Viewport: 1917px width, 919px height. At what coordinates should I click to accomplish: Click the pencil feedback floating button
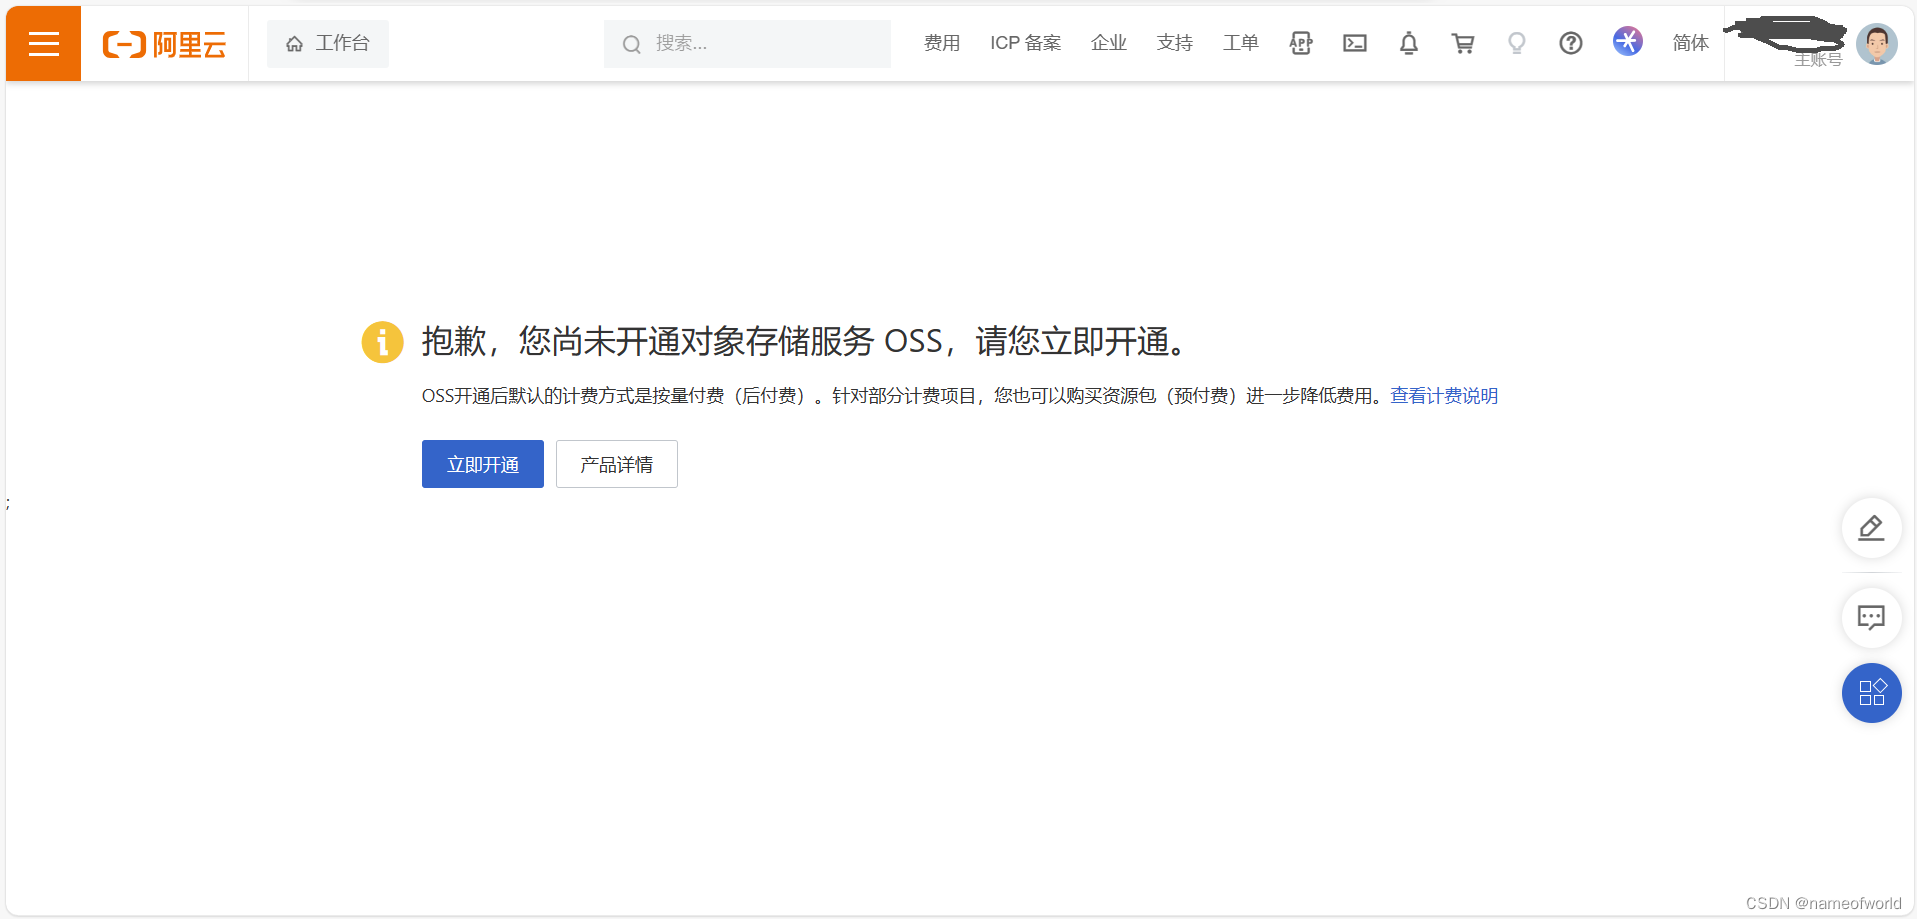pos(1872,528)
